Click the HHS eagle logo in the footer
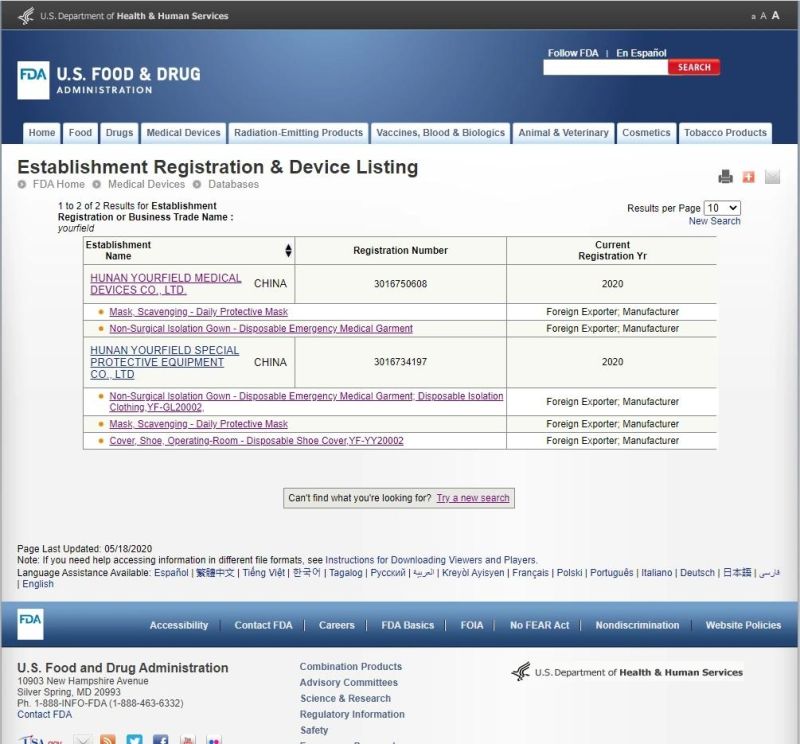The image size is (800, 744). click(x=521, y=672)
